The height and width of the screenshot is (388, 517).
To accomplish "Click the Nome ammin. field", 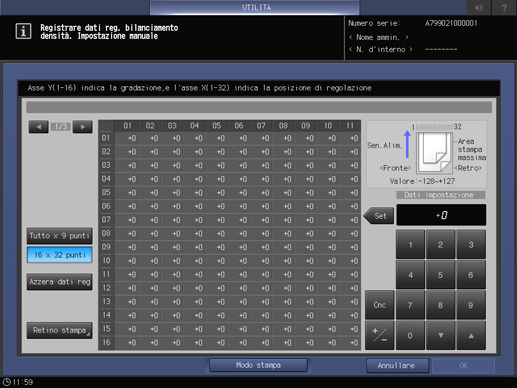I will pos(379,37).
